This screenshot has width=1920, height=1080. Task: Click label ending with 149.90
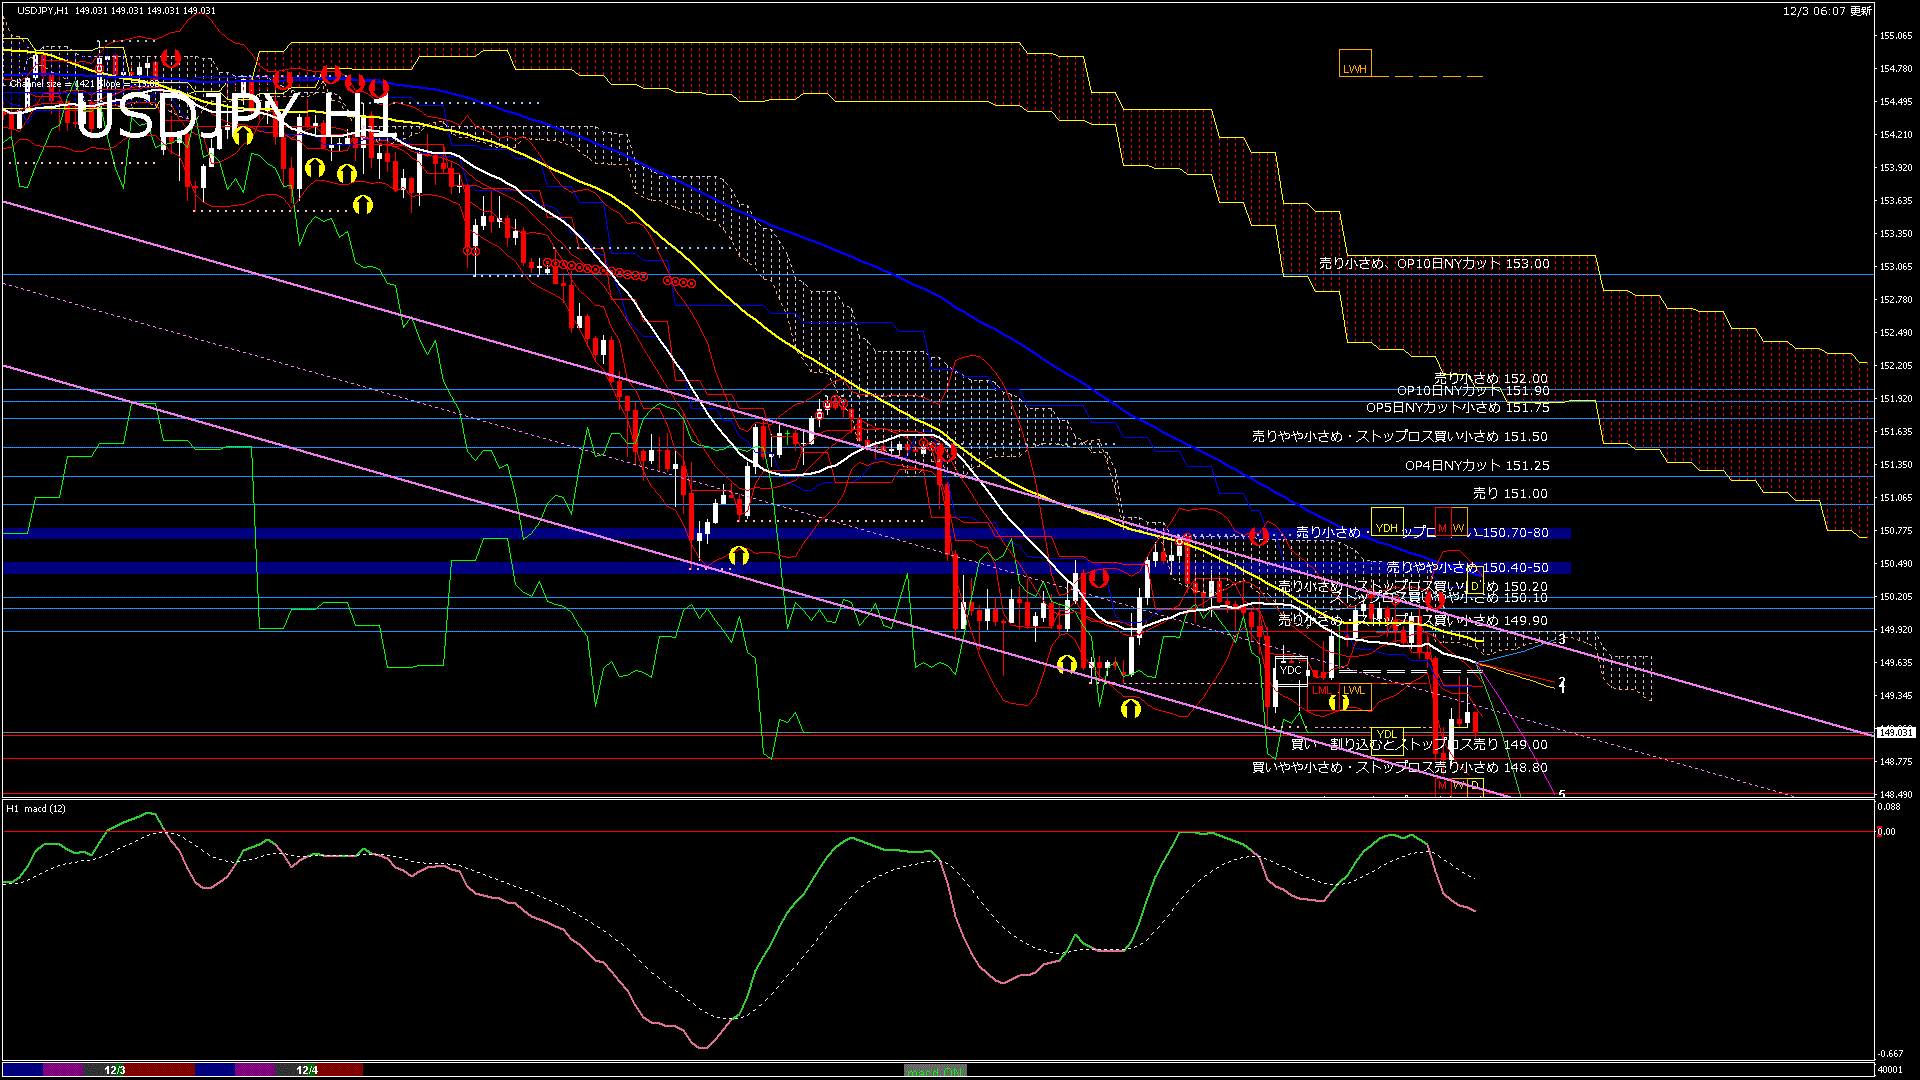1413,621
